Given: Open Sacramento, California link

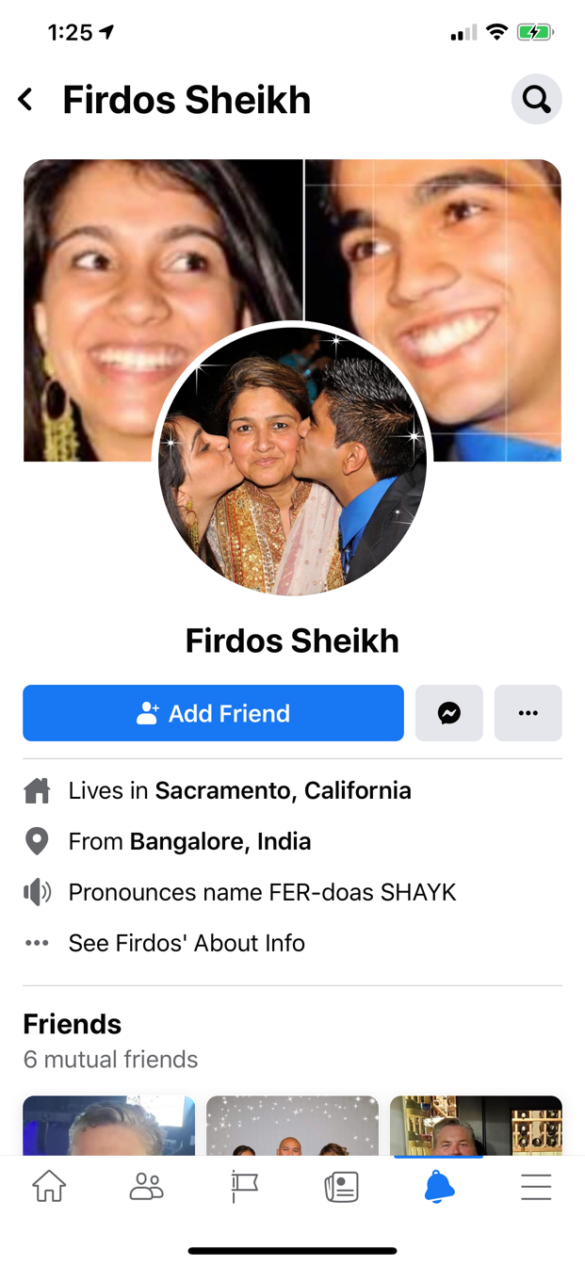Looking at the screenshot, I should pos(283,791).
